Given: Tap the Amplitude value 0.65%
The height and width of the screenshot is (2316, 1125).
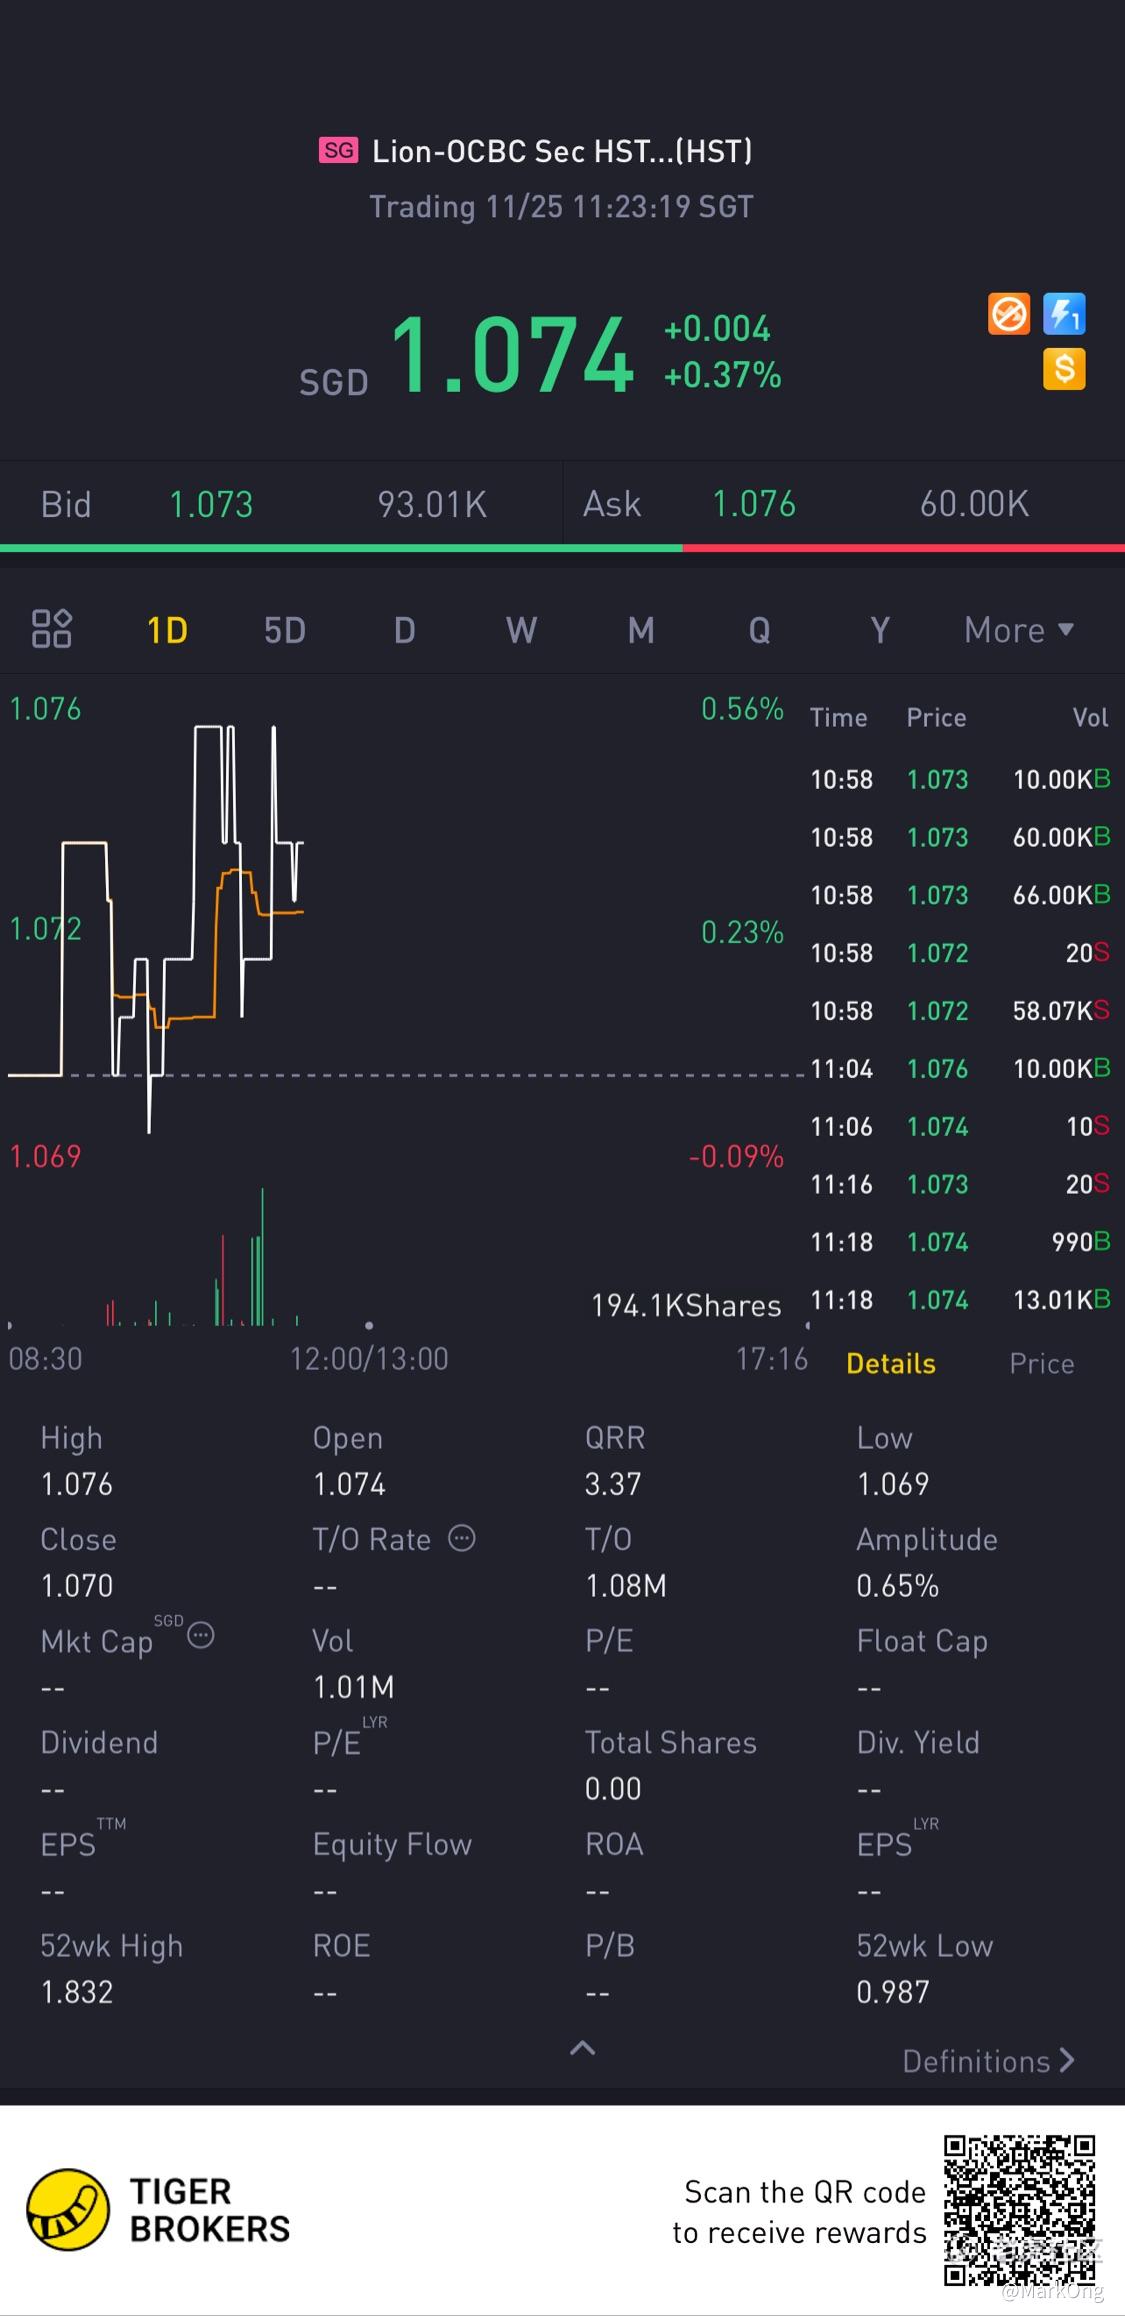Looking at the screenshot, I should pos(898,1586).
